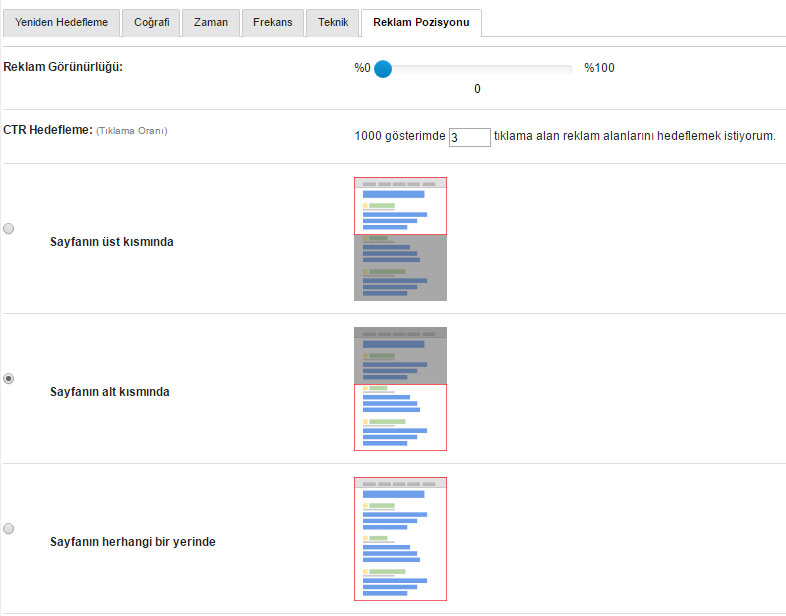Click the middle of the visibility slider track
The width and height of the screenshot is (786, 616).
477,69
